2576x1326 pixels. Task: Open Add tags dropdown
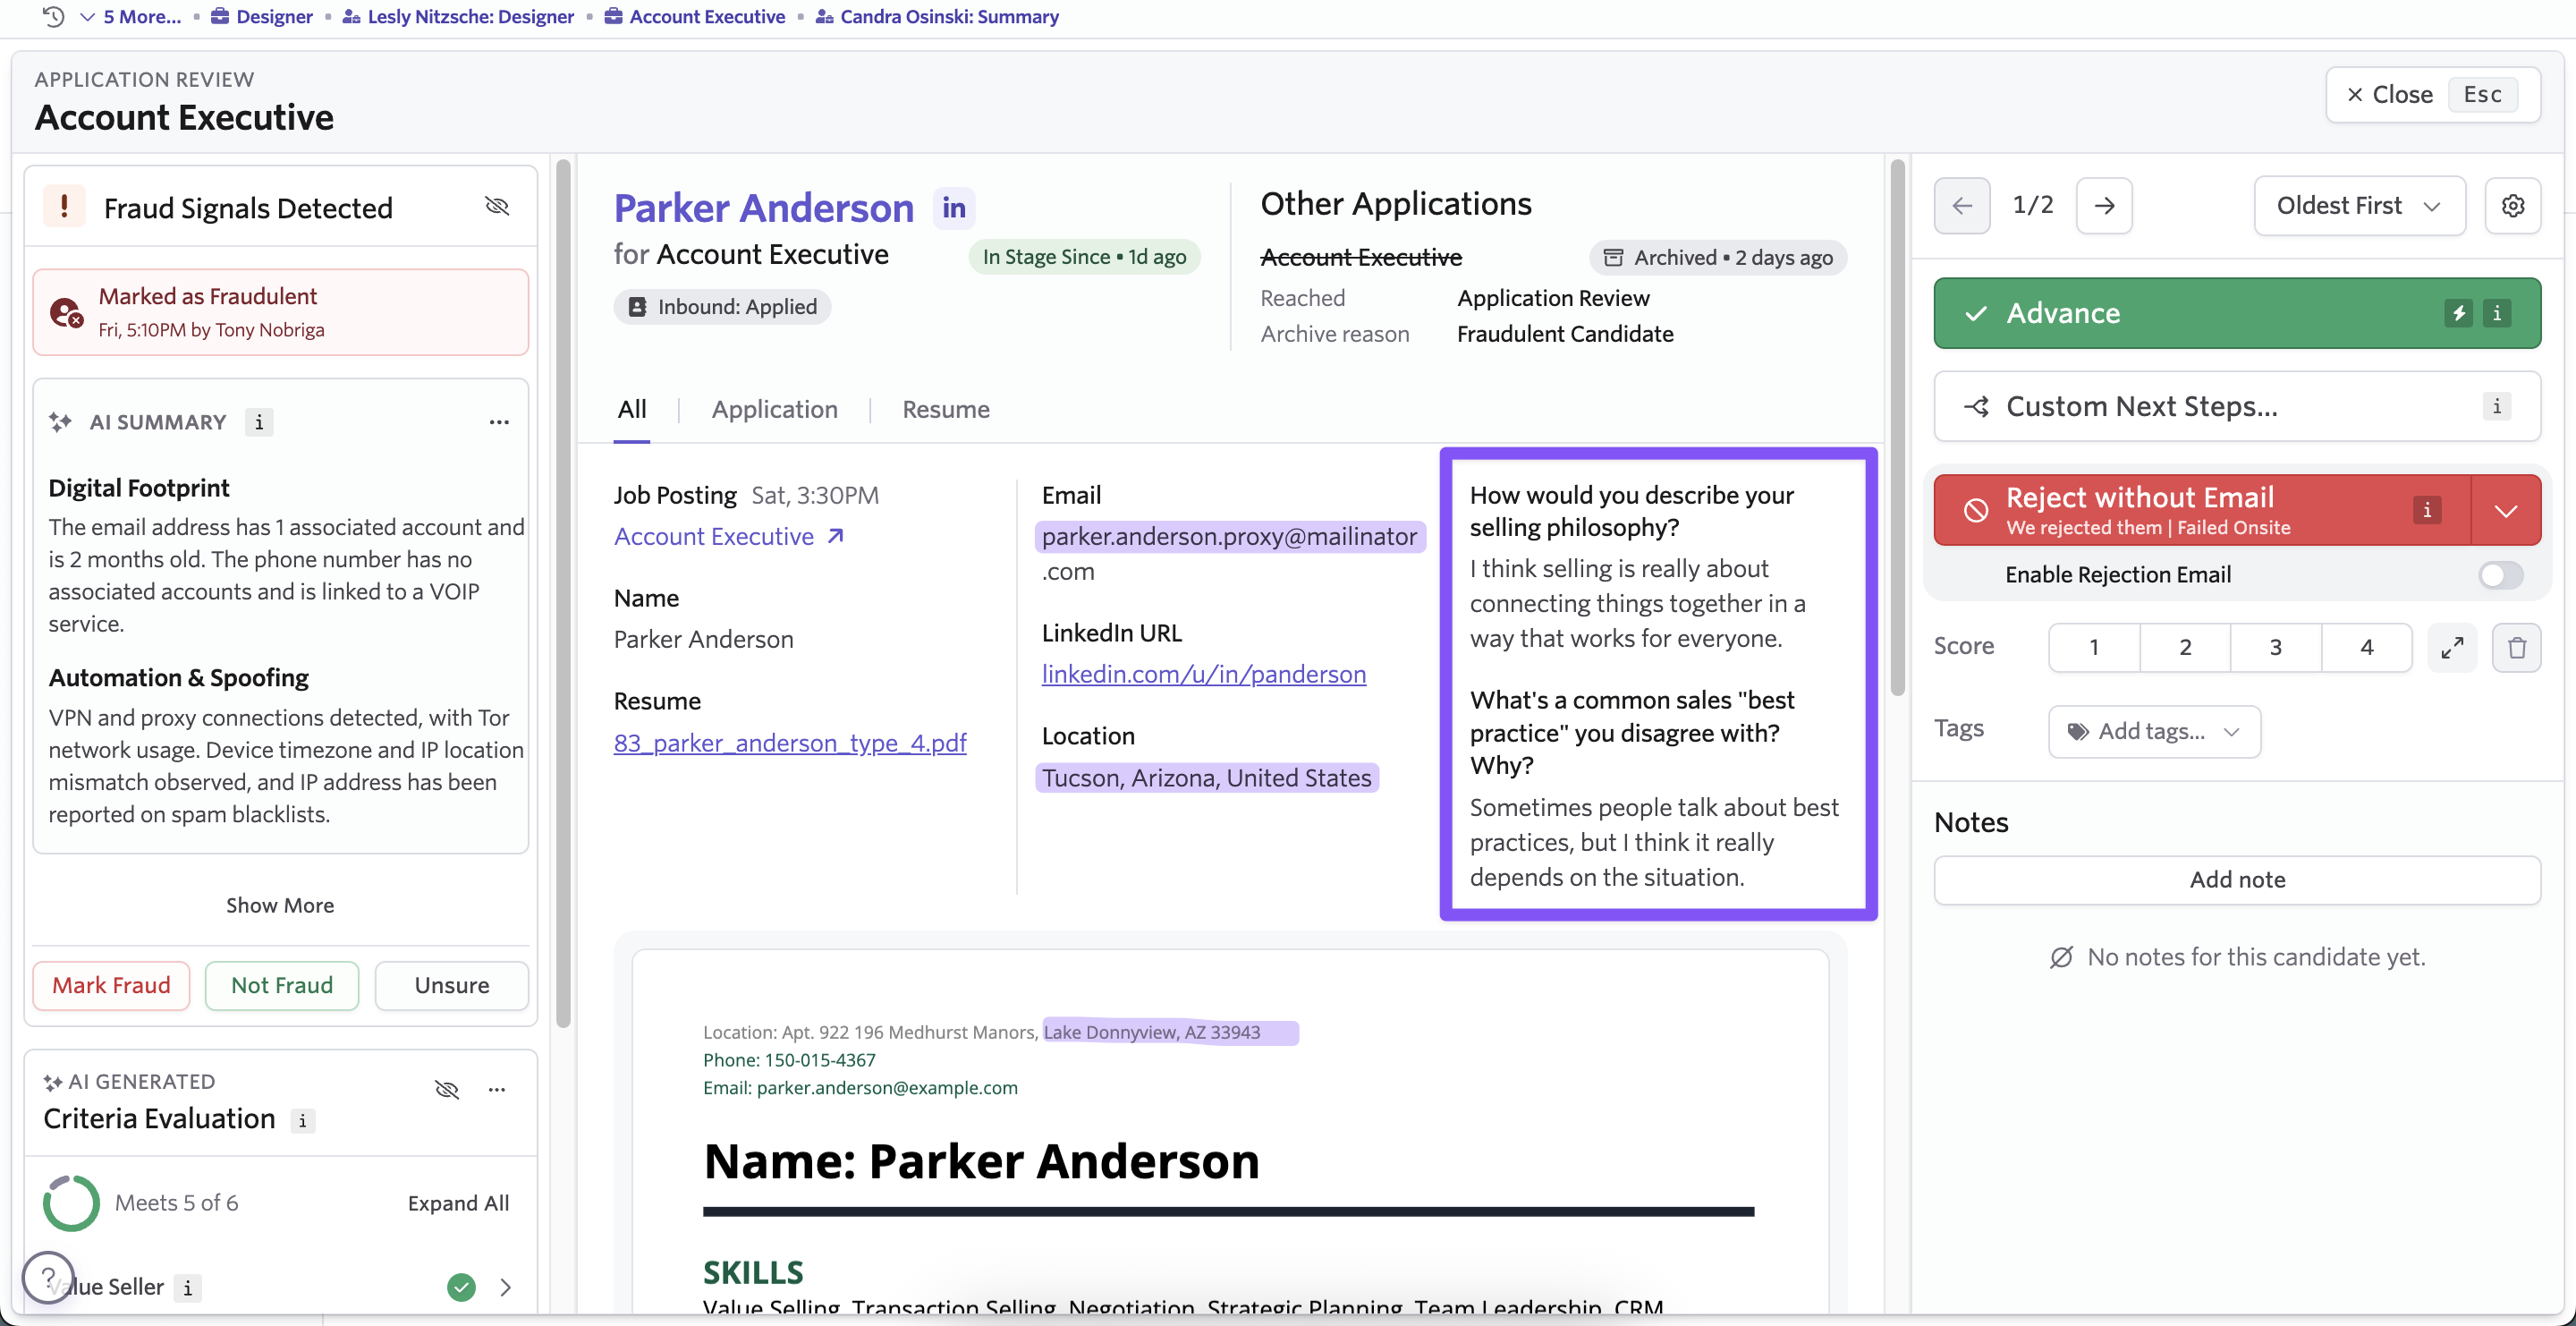click(x=2154, y=731)
